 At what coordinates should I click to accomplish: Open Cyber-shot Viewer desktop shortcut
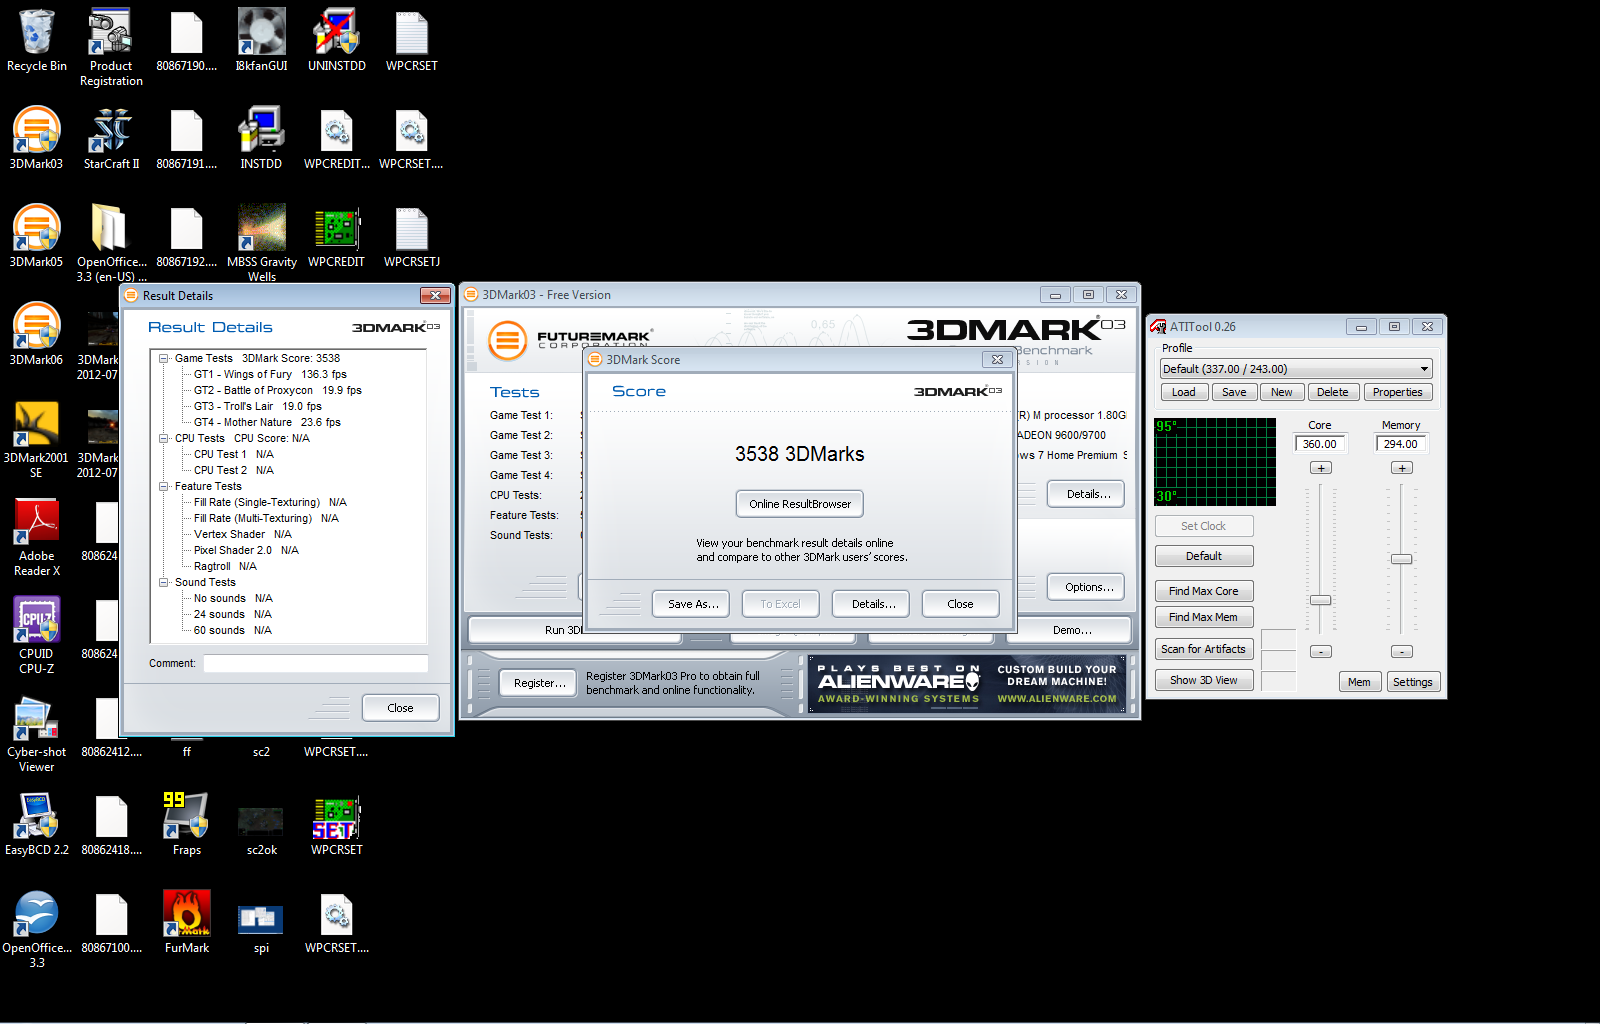point(36,734)
